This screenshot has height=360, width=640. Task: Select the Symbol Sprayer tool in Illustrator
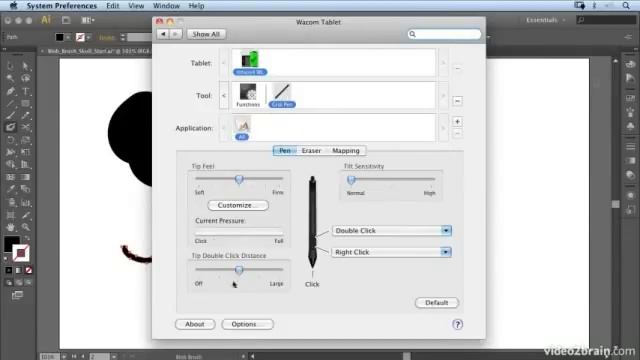point(11,202)
